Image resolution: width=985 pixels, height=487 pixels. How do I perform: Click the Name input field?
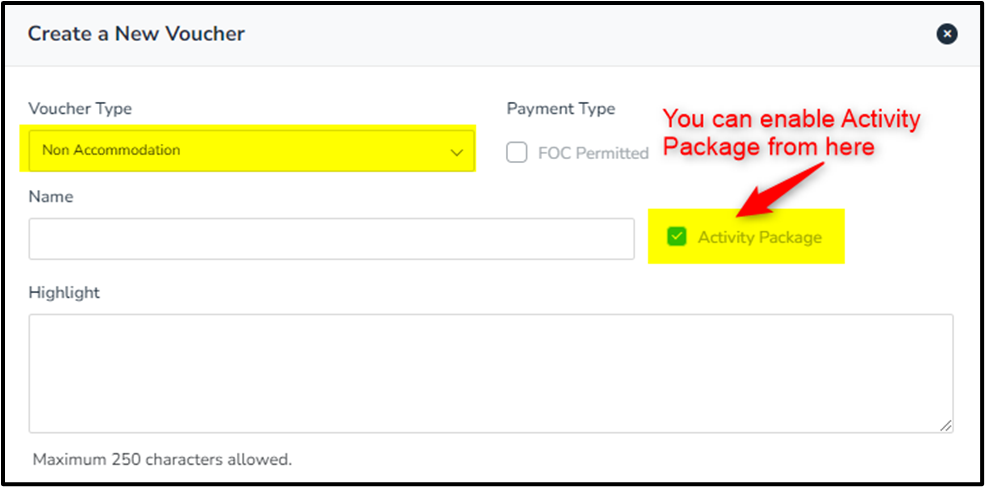click(331, 239)
